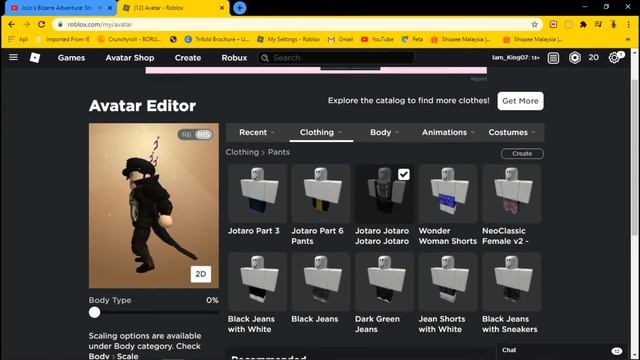This screenshot has width=640, height=360.
Task: Expand the Recent dropdown
Action: coord(257,132)
